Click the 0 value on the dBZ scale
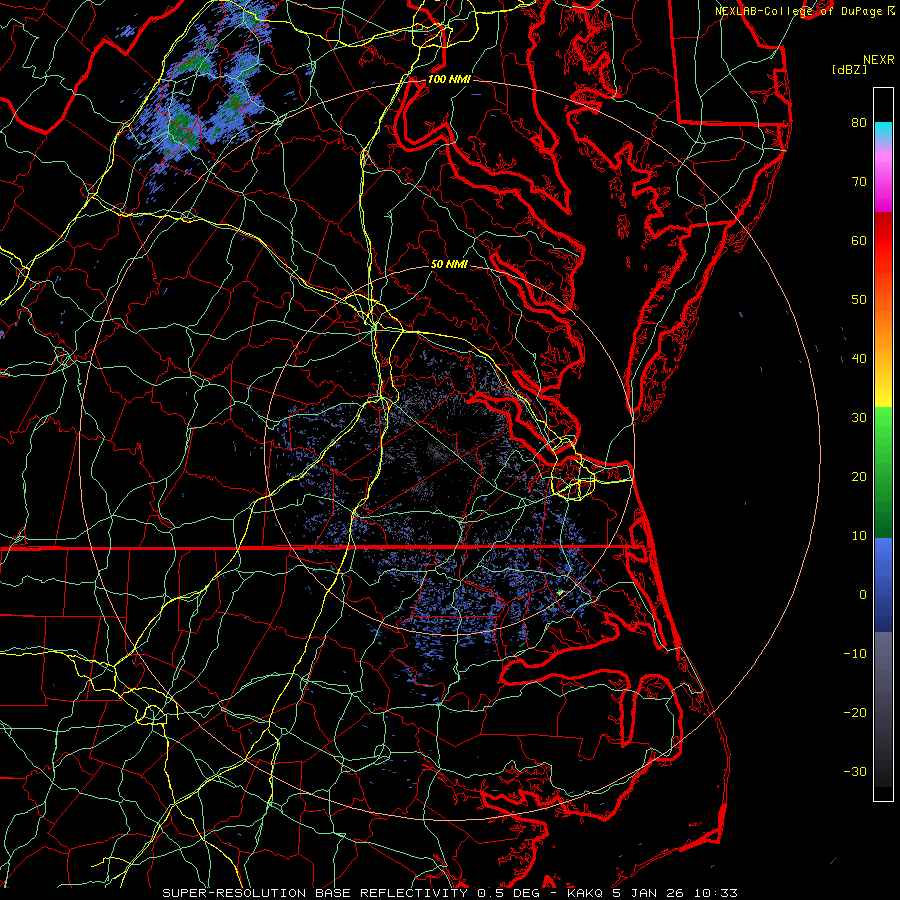 tap(863, 595)
